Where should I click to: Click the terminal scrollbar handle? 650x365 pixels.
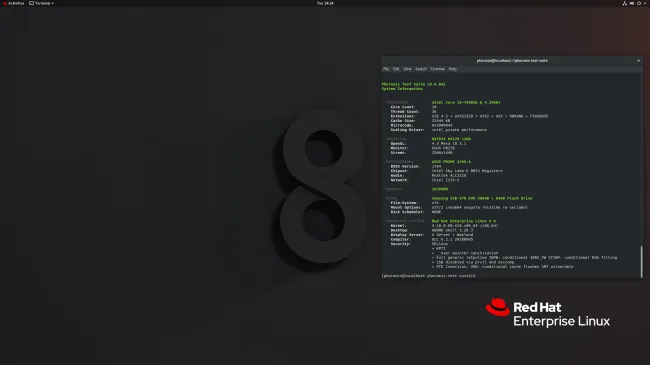click(641, 262)
